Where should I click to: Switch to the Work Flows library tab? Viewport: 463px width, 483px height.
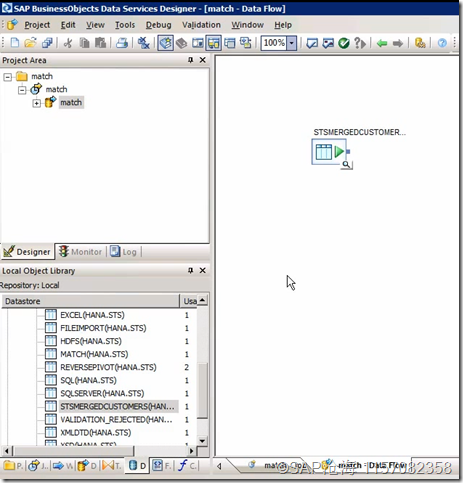point(63,466)
